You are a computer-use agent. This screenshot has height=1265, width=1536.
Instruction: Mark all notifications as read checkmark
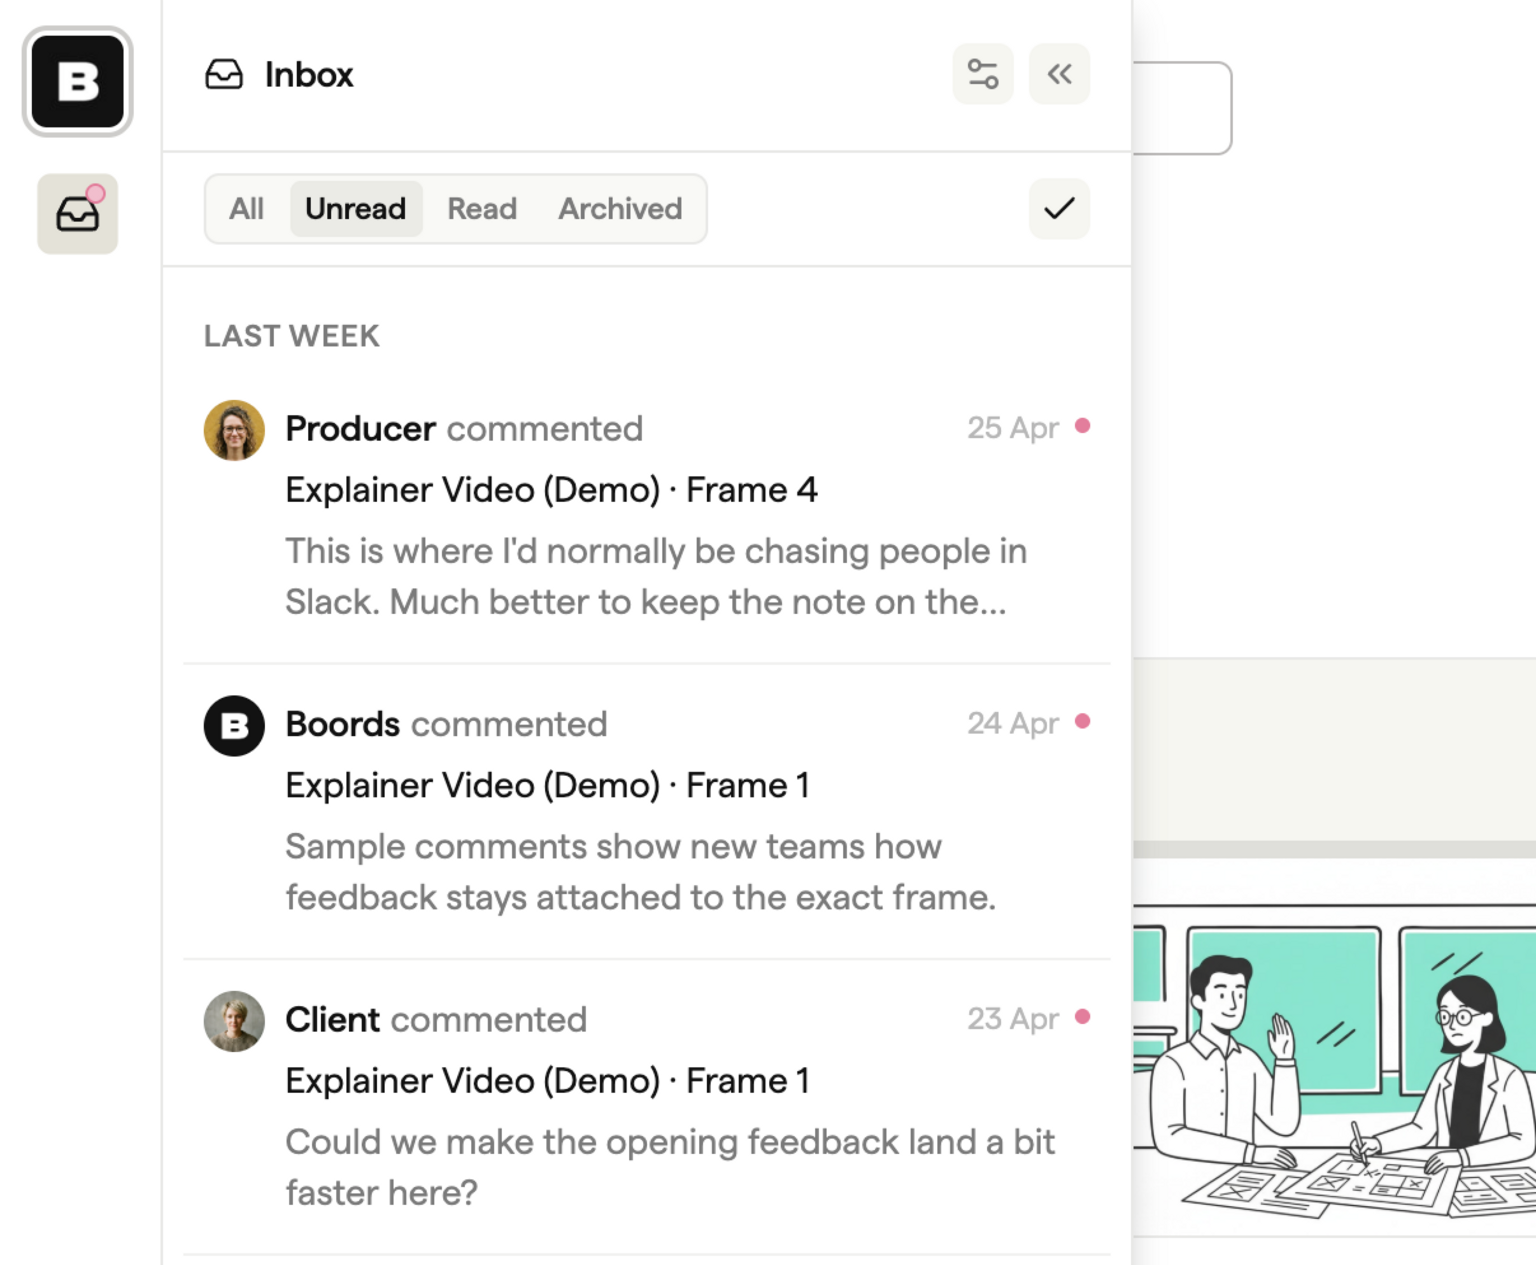click(1059, 209)
